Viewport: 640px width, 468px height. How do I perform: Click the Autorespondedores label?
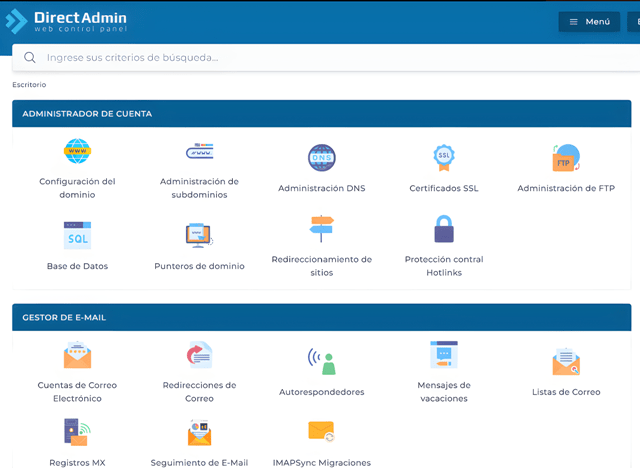click(322, 392)
